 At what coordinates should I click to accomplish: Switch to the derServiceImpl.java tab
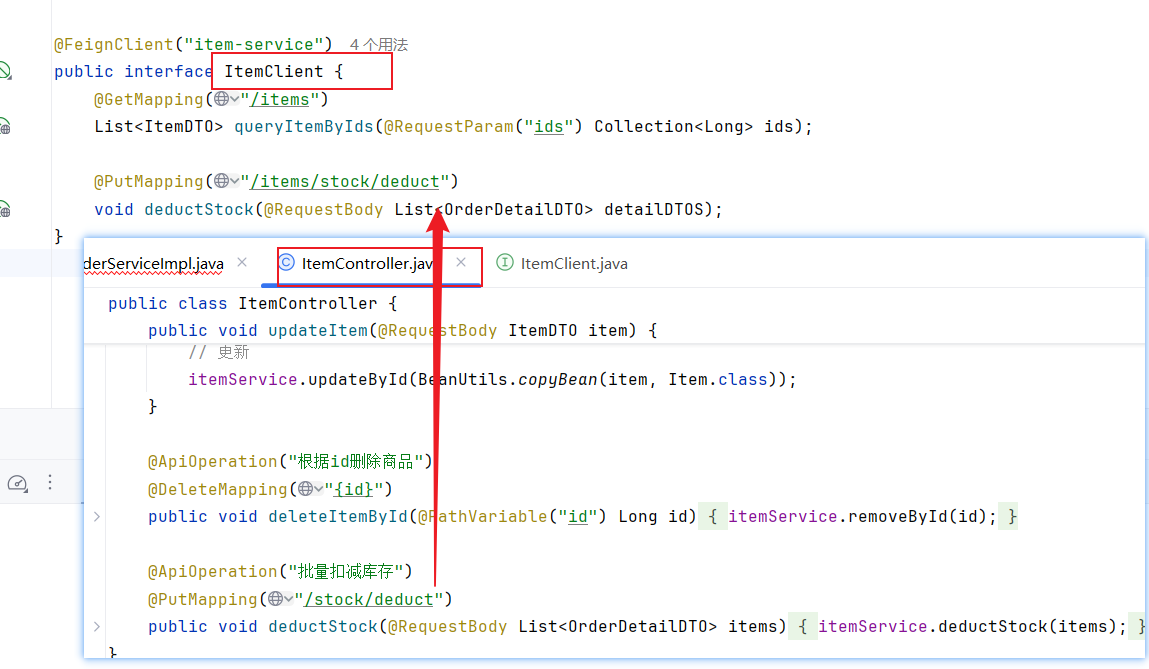[153, 264]
